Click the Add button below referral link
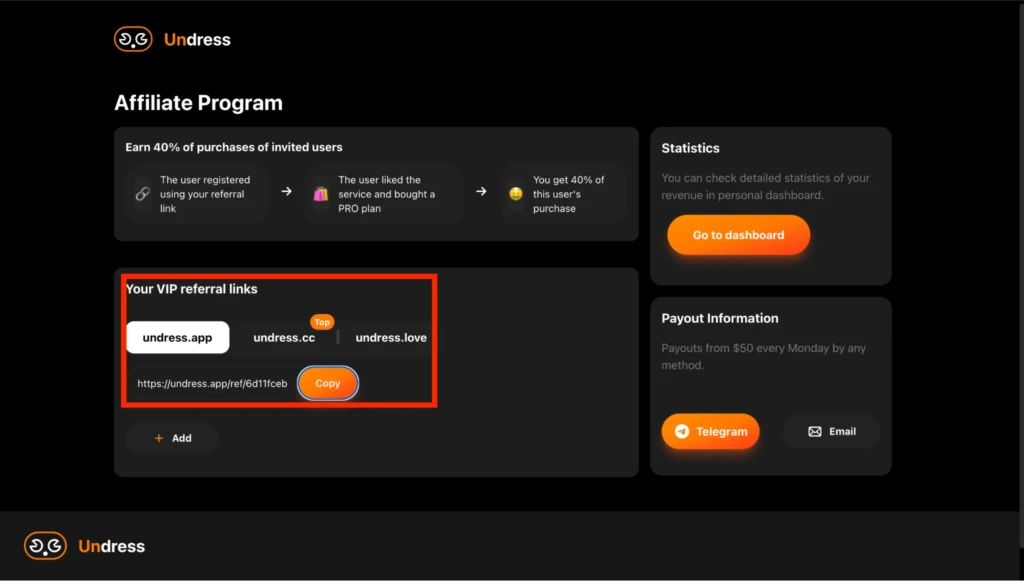Screen dimensions: 1024x581 172,438
